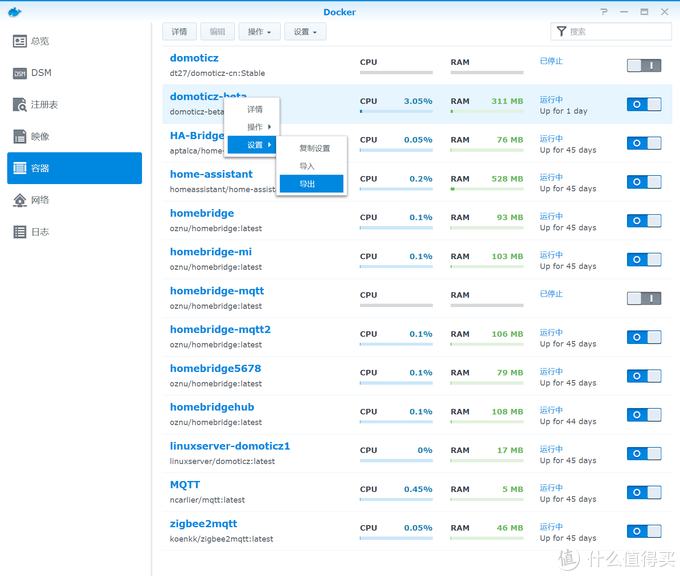Select 复制设置 in the submenu
The height and width of the screenshot is (576, 680).
[x=314, y=148]
